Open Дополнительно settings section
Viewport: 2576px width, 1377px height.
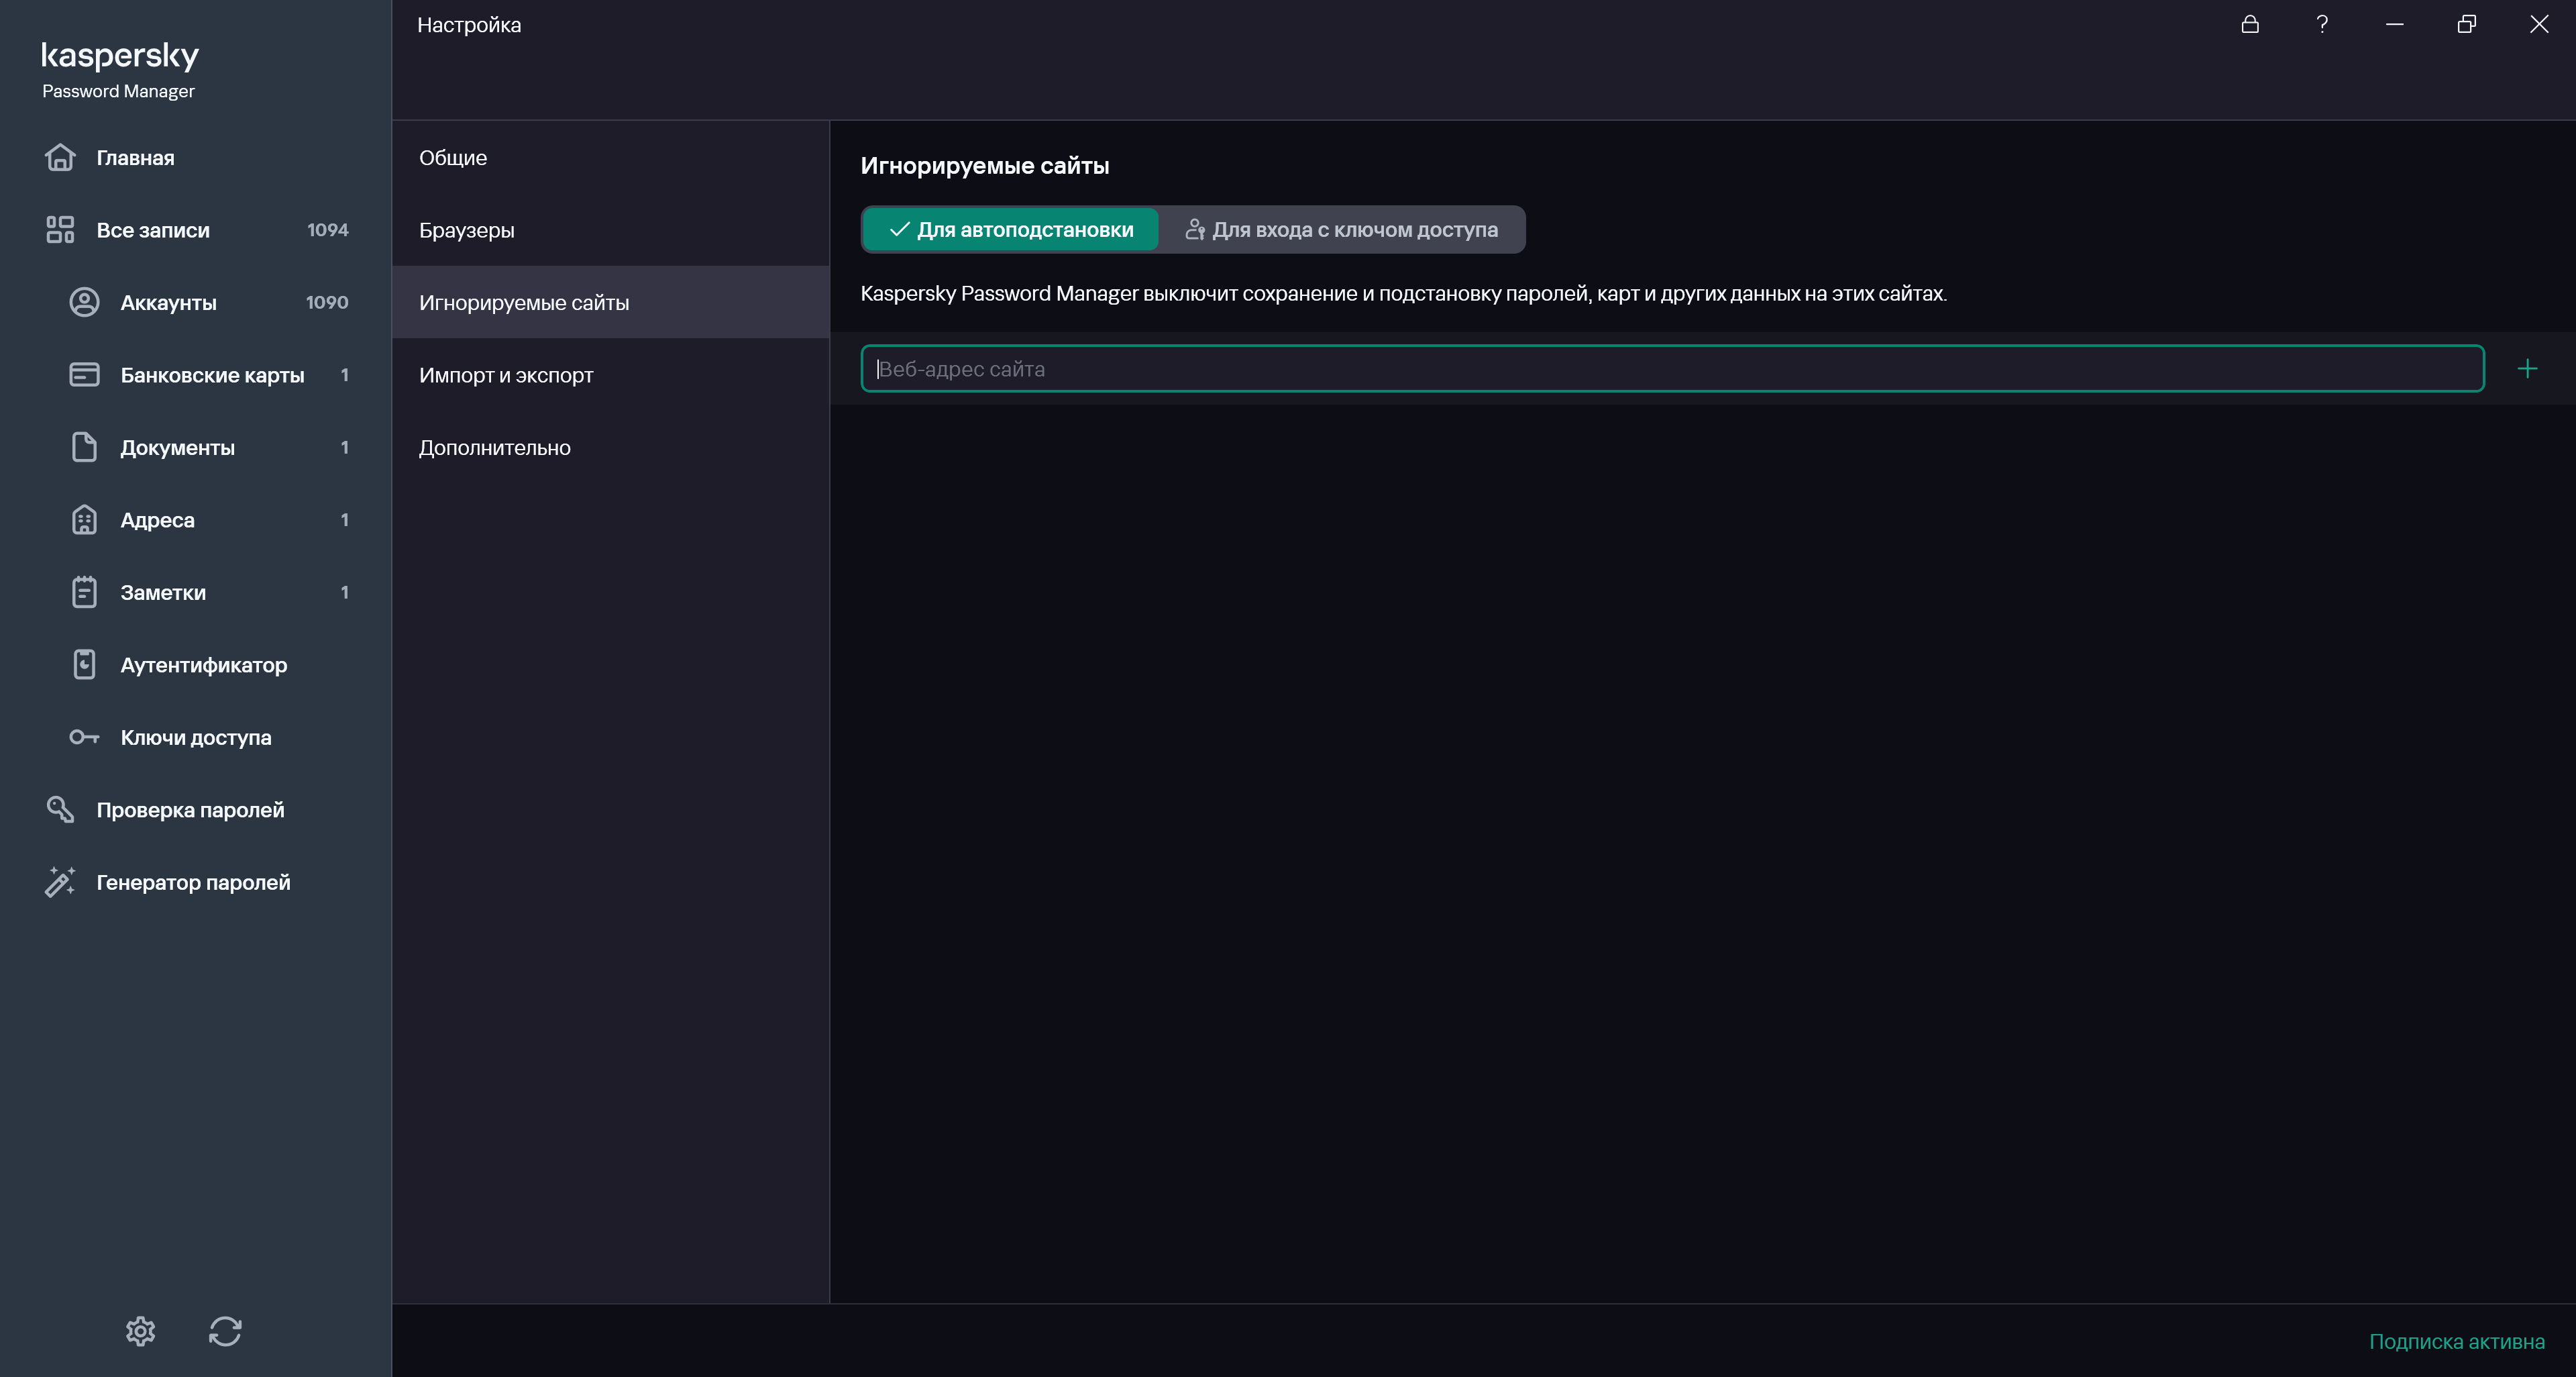495,448
